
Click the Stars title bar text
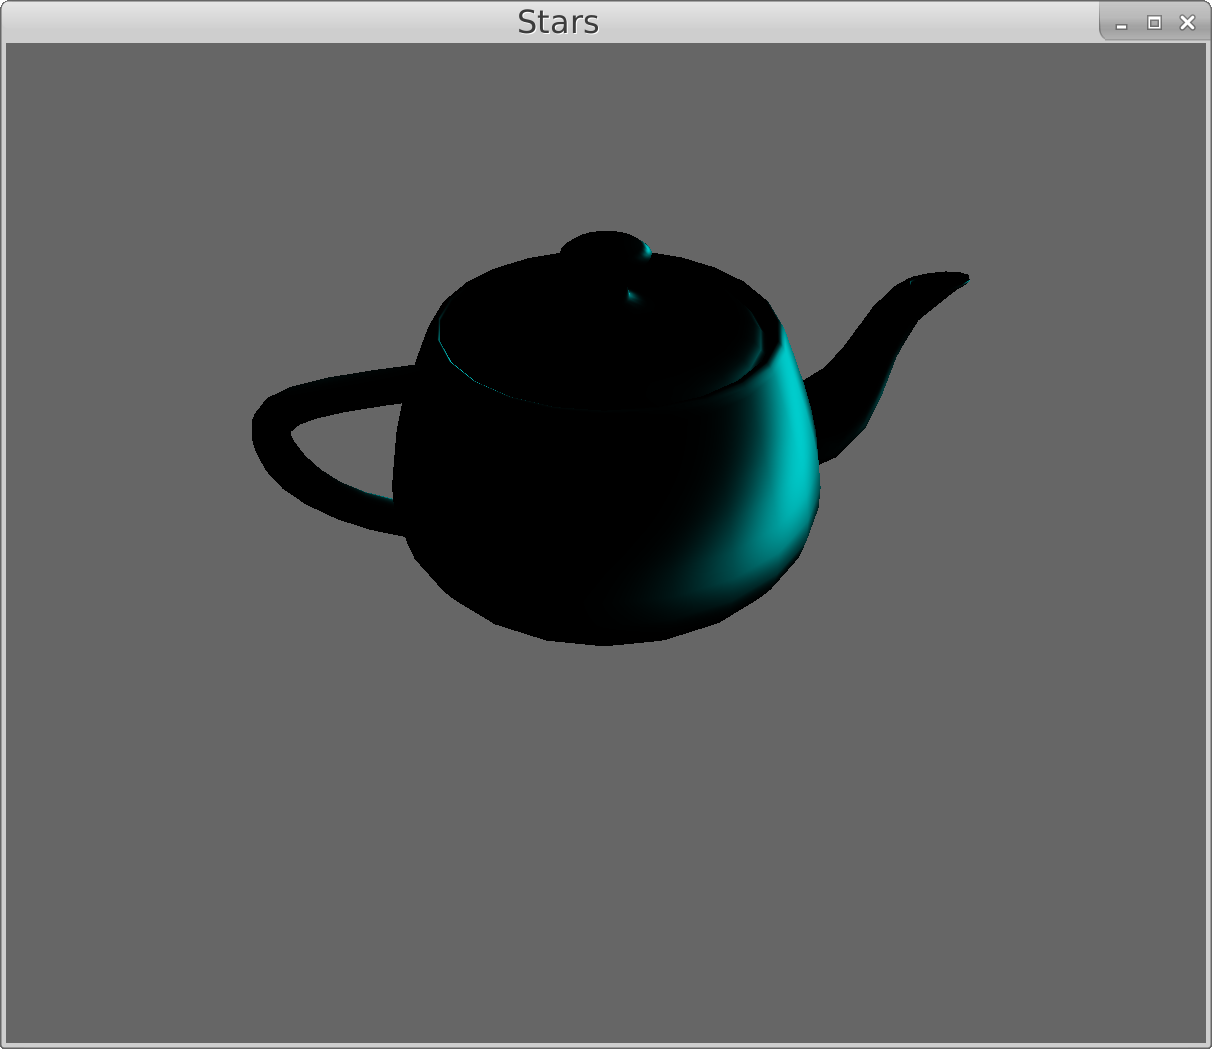click(557, 22)
